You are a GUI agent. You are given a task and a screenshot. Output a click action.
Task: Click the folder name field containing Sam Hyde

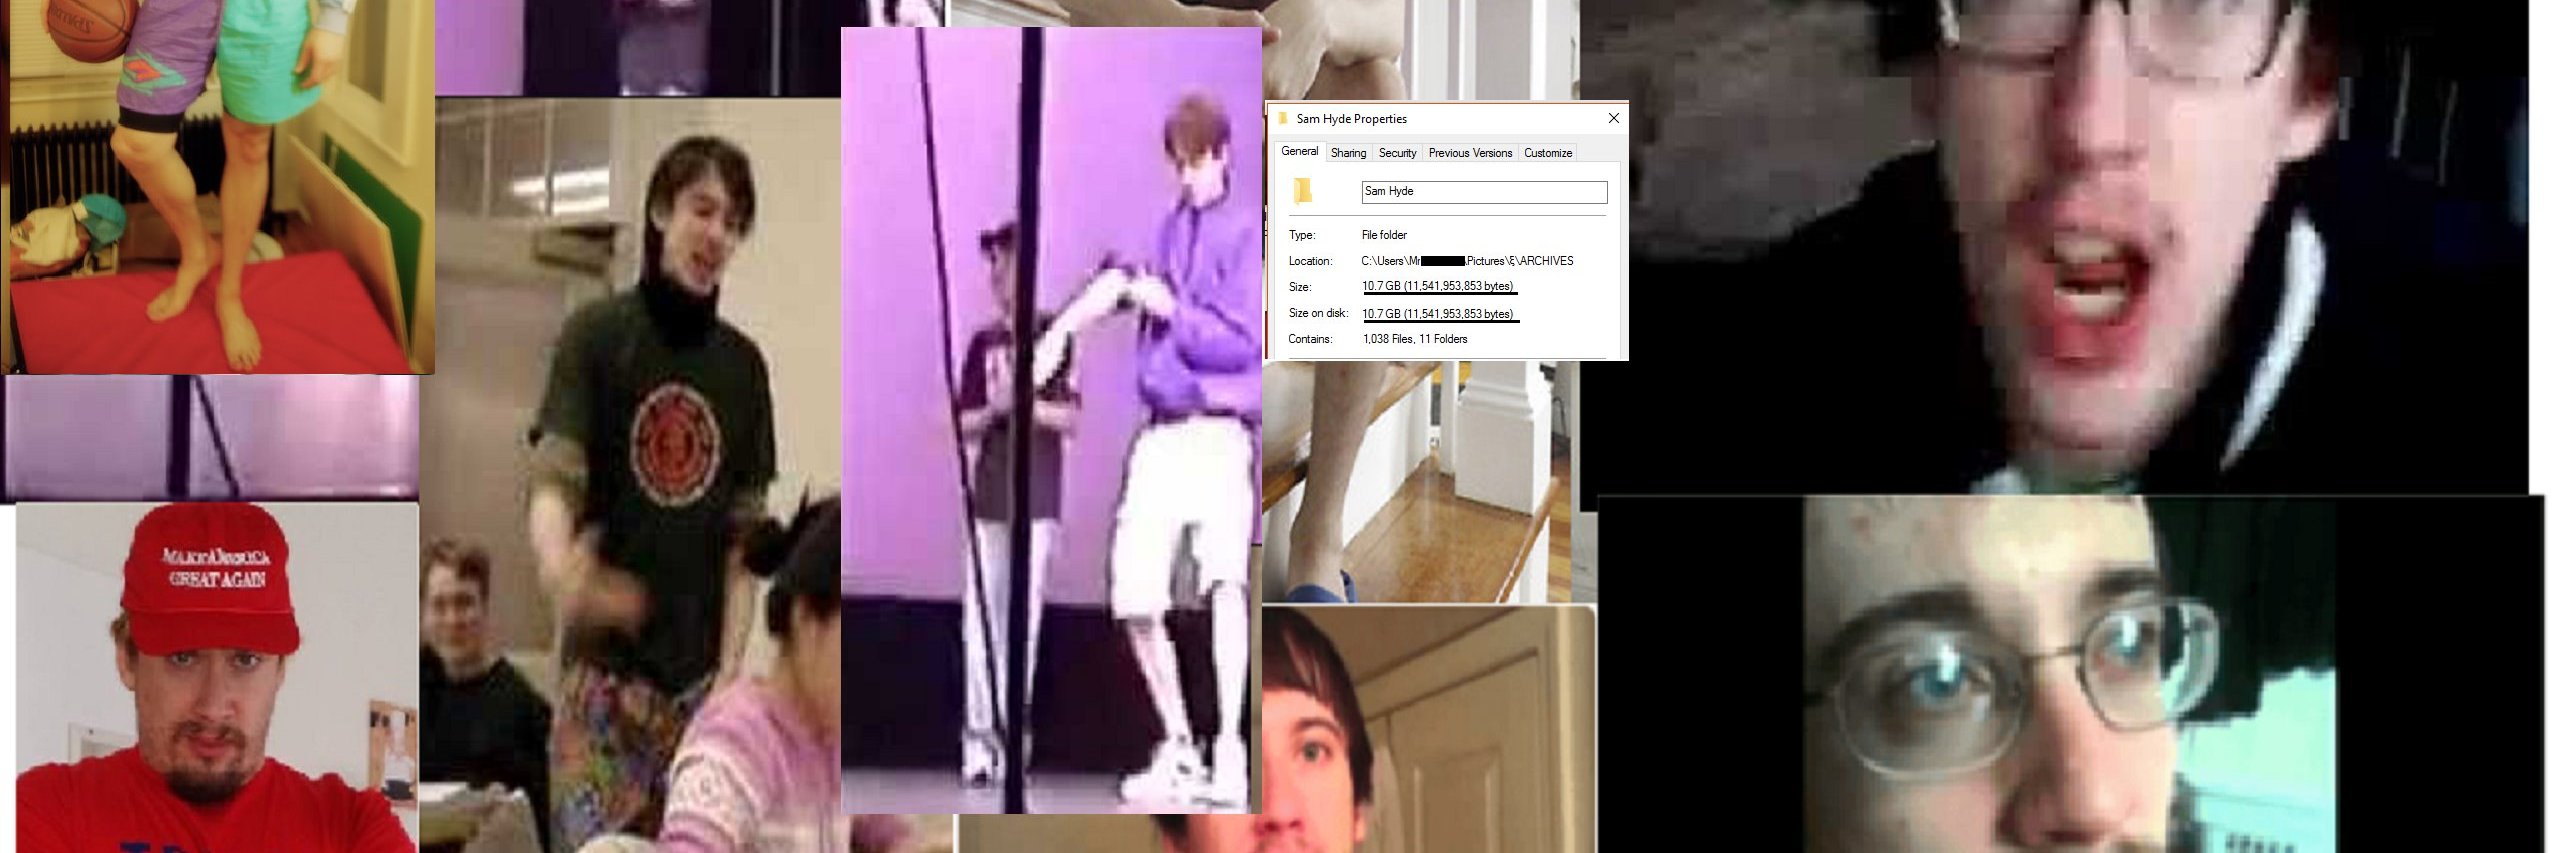[1484, 192]
